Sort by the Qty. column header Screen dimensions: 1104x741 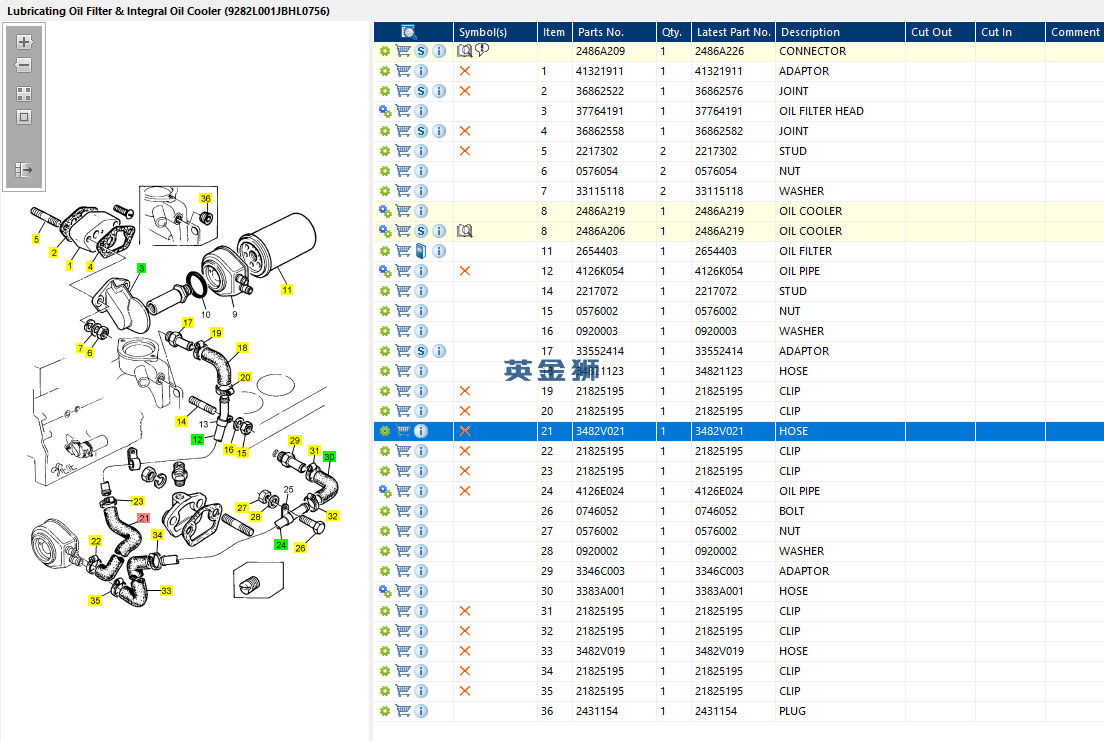(x=674, y=32)
